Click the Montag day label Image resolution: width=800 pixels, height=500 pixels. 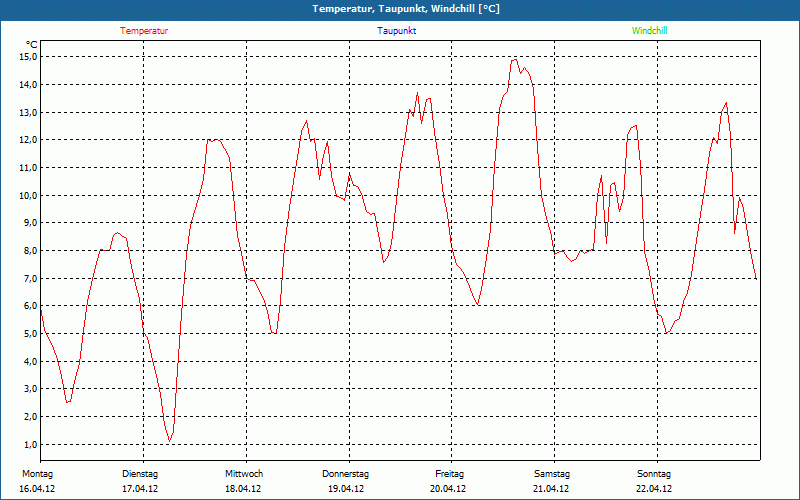37,474
